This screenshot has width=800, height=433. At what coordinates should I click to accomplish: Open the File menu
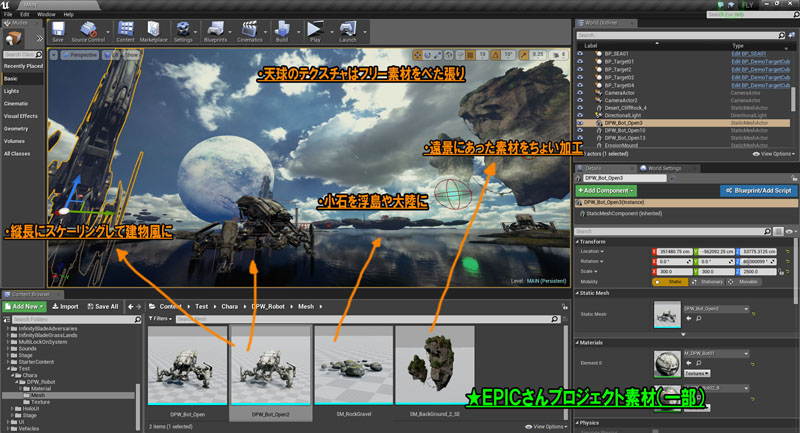point(8,14)
